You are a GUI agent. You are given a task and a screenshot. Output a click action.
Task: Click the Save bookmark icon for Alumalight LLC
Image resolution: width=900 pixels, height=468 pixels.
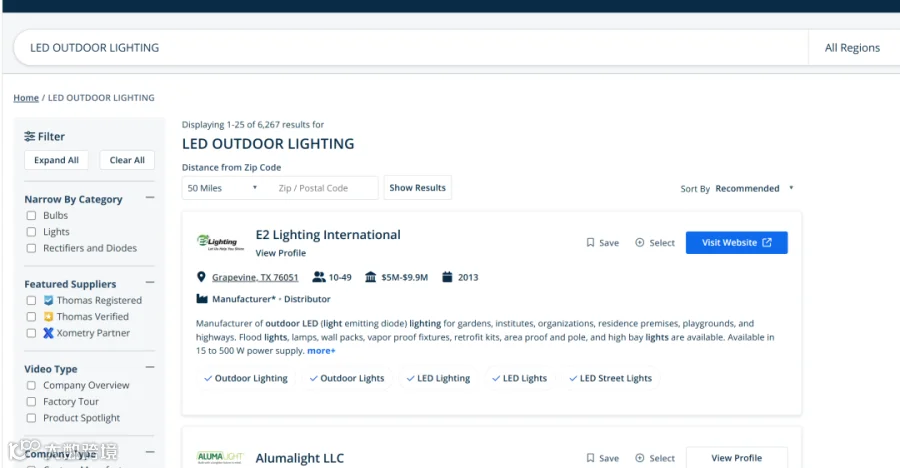(x=590, y=458)
